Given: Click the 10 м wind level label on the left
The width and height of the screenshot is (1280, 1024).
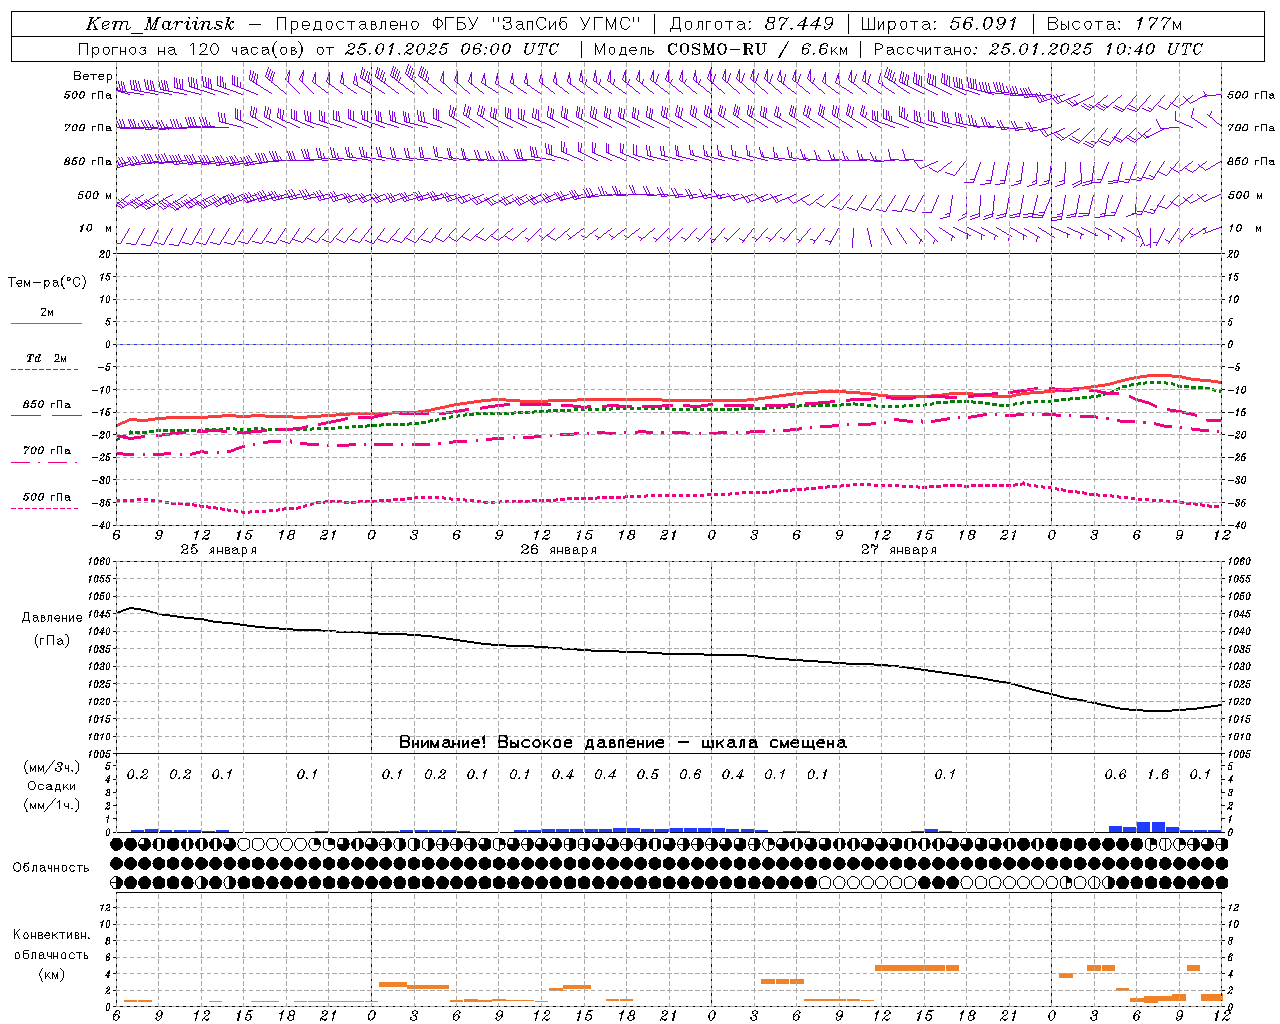Looking at the screenshot, I should (x=95, y=229).
